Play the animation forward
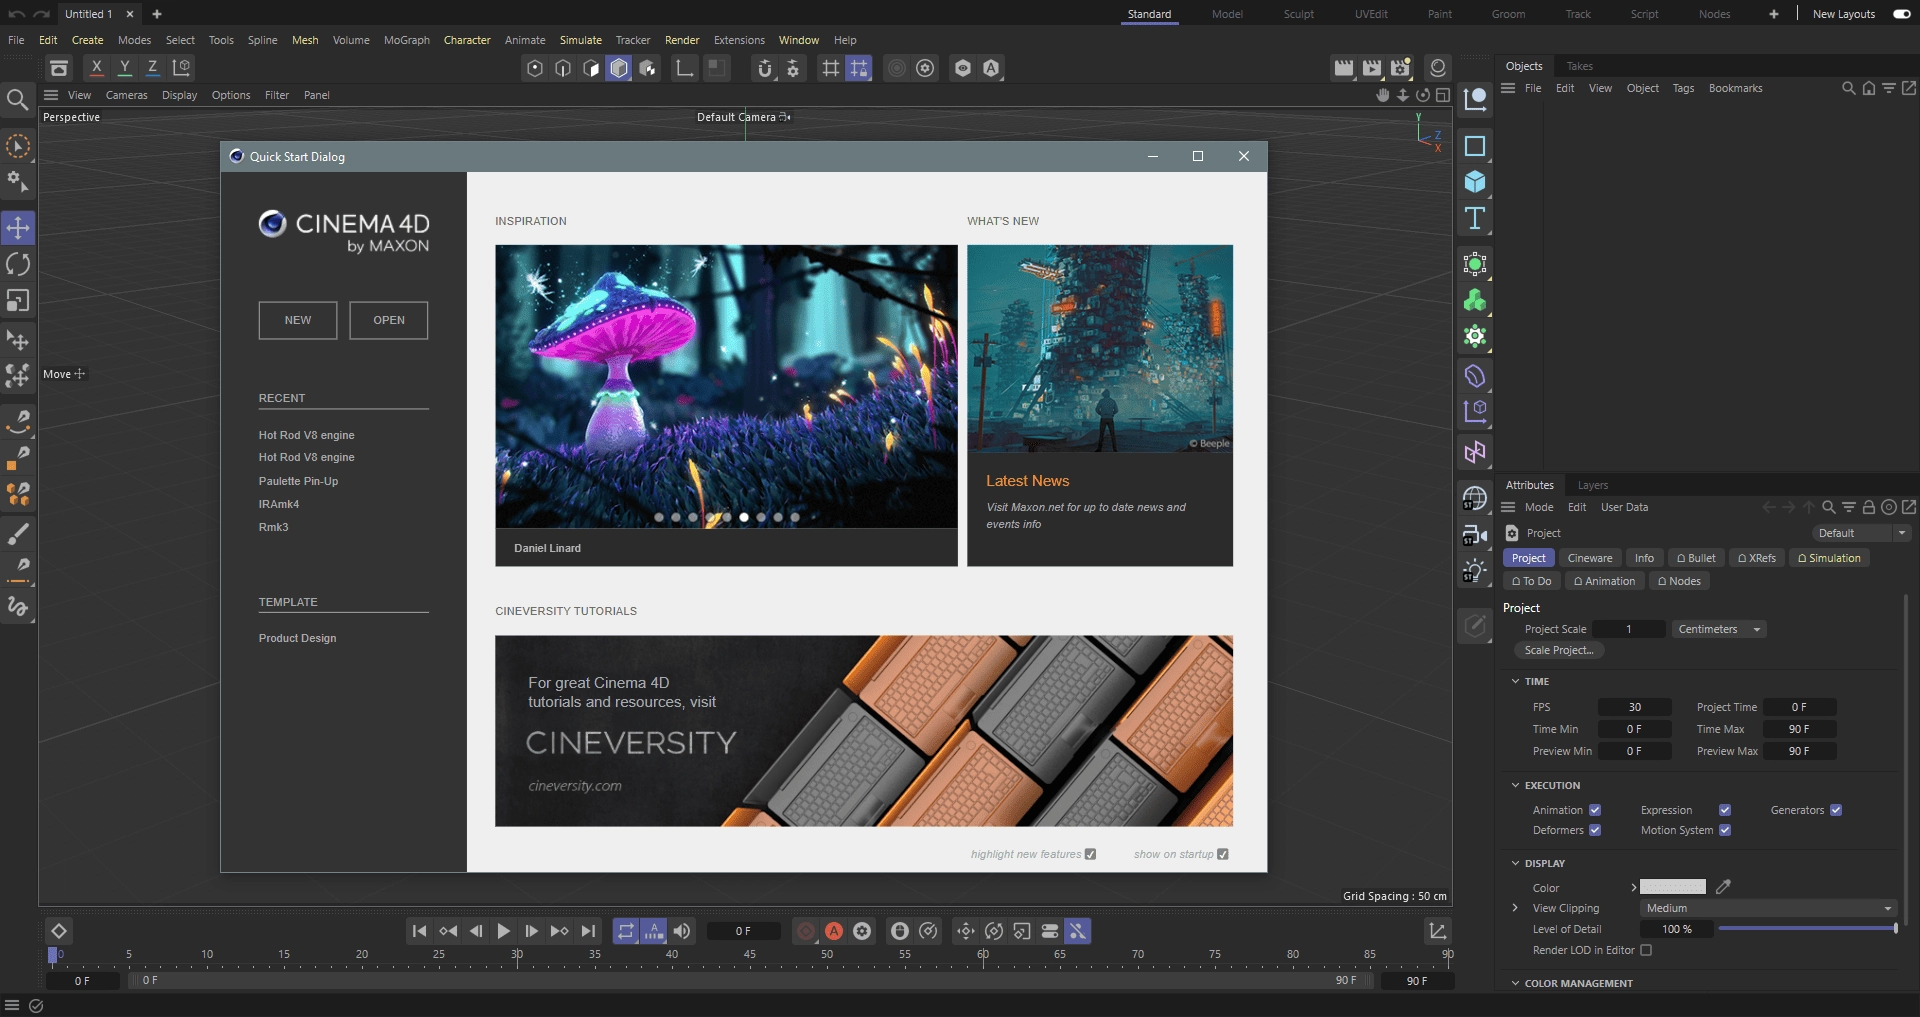The width and height of the screenshot is (1920, 1017). tap(503, 931)
